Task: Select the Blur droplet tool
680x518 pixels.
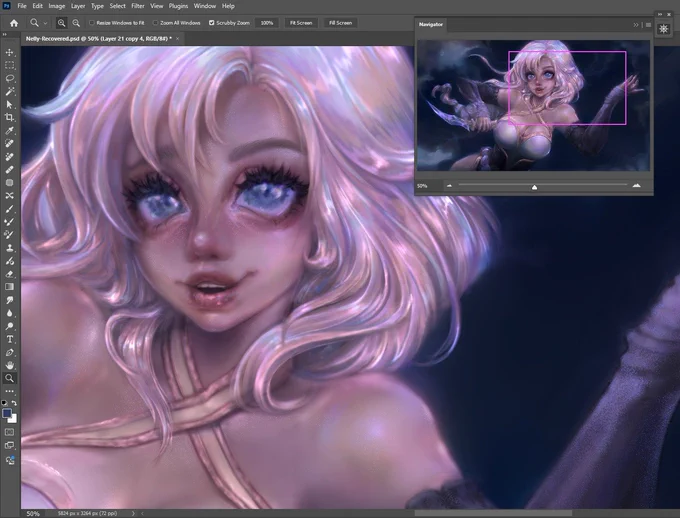Action: (10, 313)
